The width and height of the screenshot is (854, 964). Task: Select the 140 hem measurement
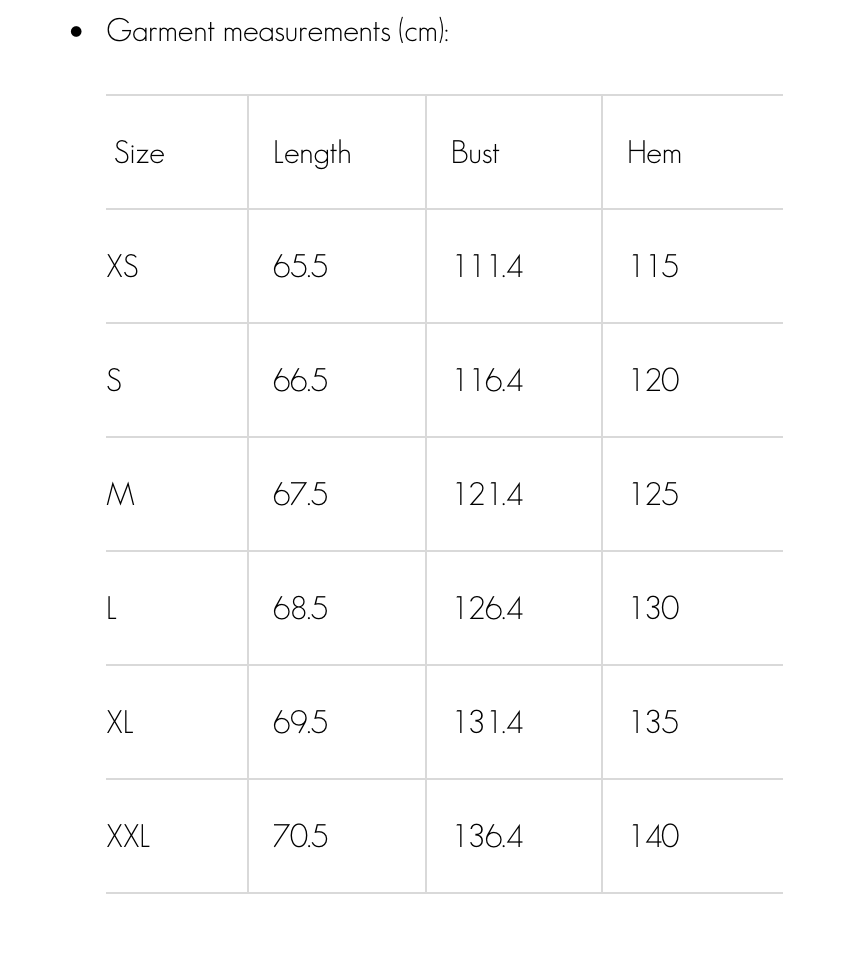(x=654, y=837)
